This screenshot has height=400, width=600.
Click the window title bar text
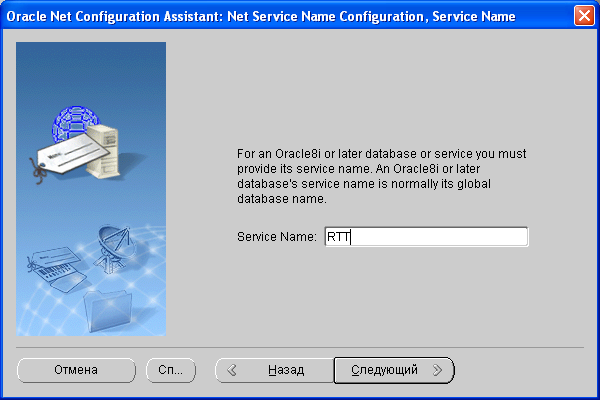point(261,16)
